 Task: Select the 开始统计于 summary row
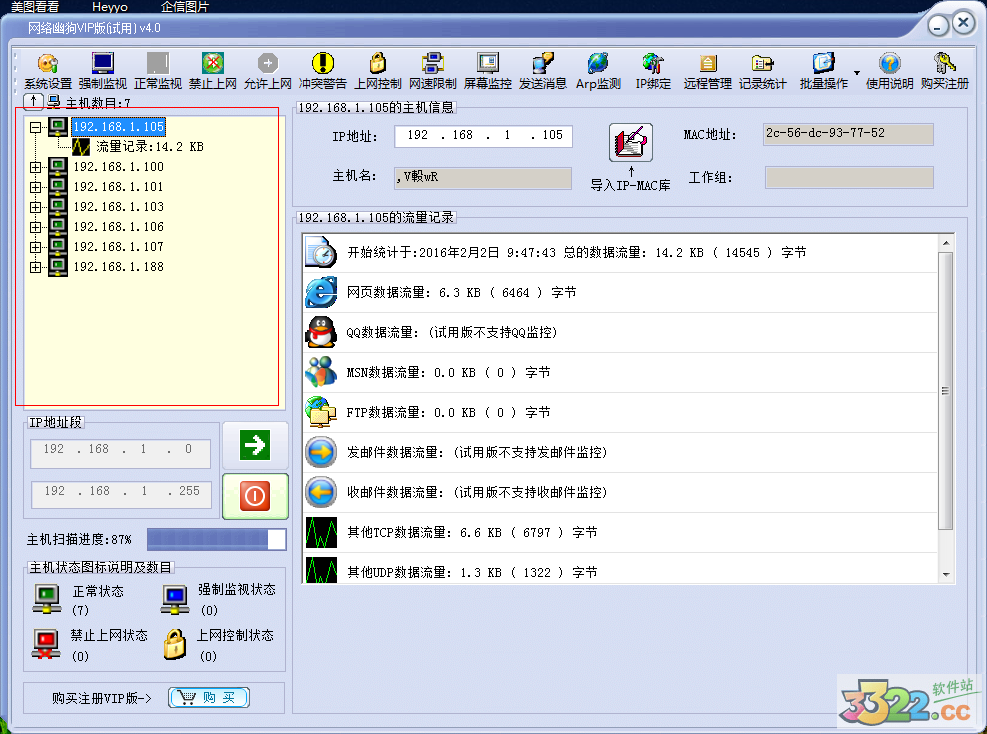[x=621, y=253]
